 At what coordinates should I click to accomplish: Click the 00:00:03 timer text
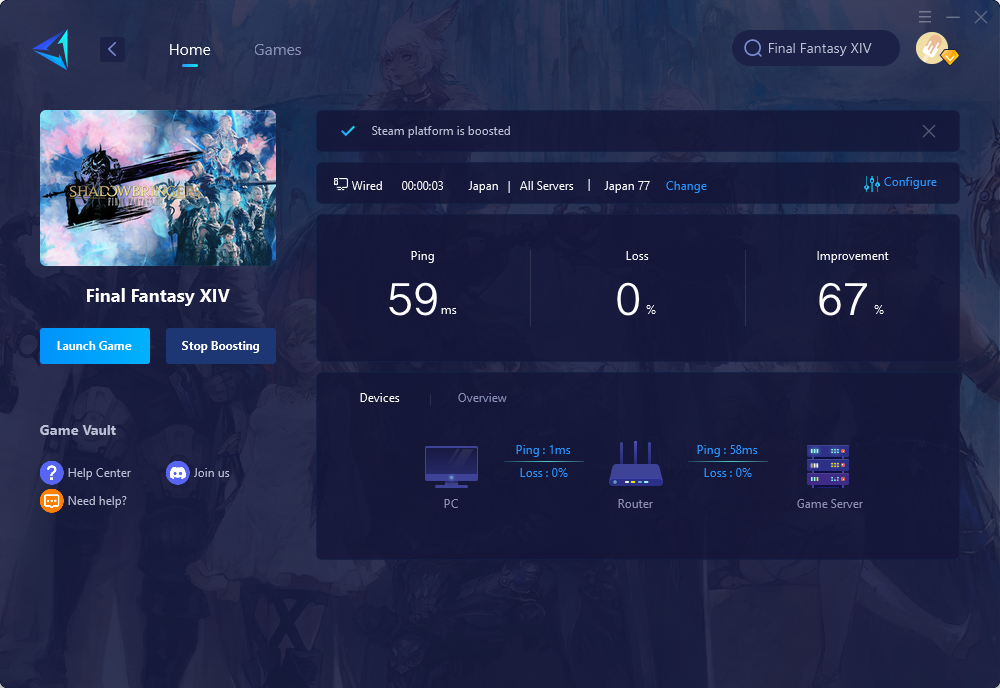422,186
